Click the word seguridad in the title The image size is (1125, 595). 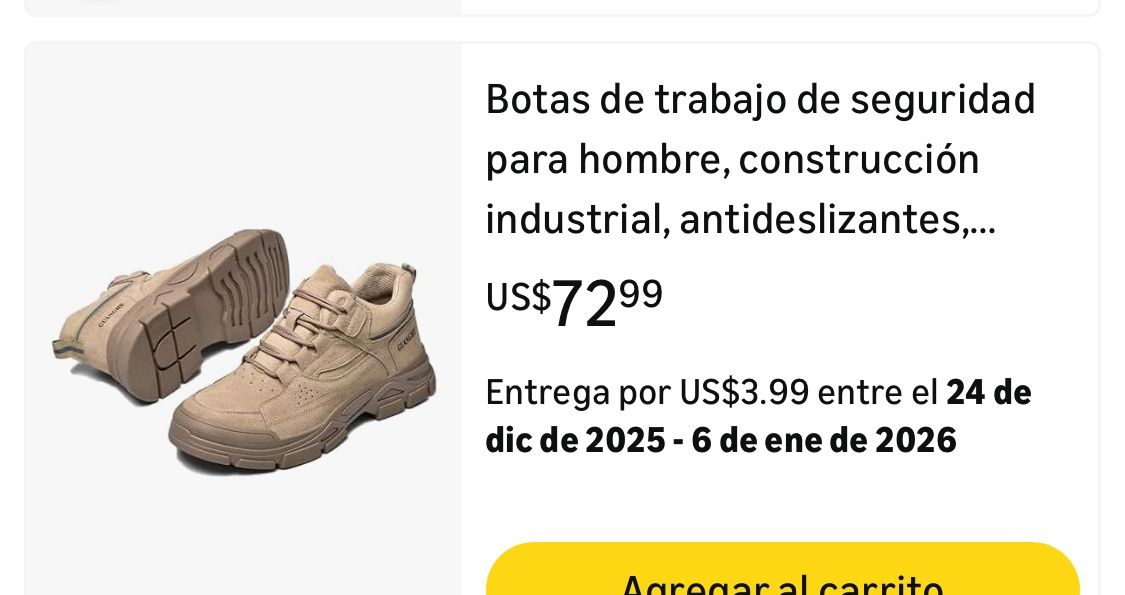[x=943, y=100]
